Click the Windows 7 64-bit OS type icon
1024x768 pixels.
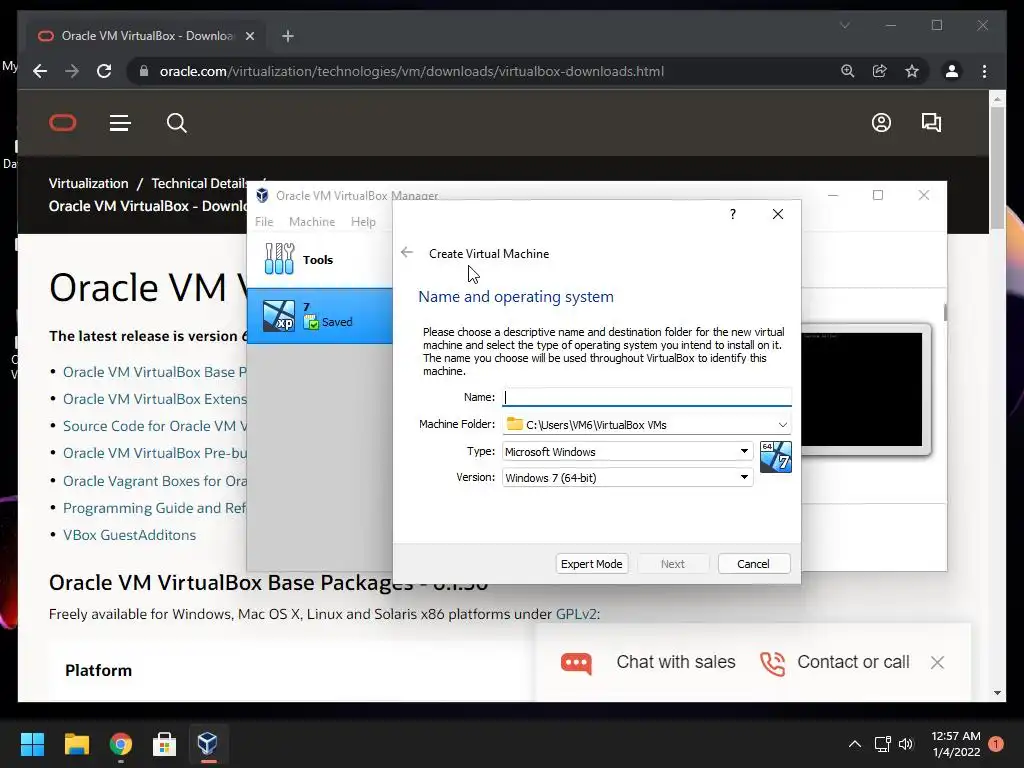(776, 456)
